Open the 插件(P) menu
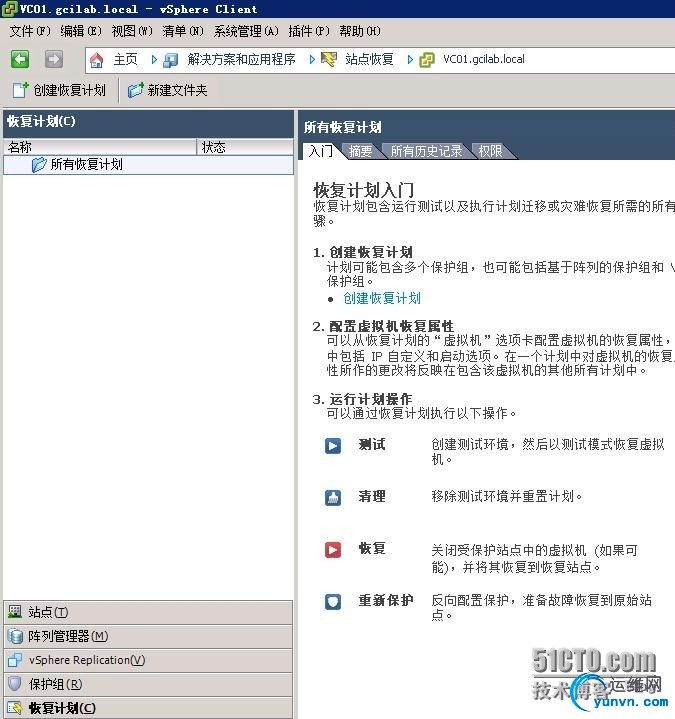675x719 pixels. [x=309, y=31]
